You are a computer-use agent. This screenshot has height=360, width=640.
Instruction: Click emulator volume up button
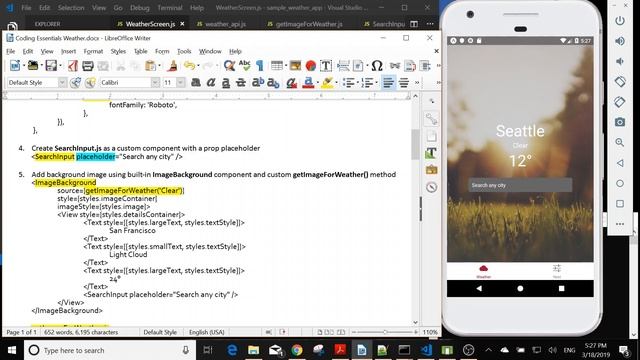pyautogui.click(x=620, y=41)
